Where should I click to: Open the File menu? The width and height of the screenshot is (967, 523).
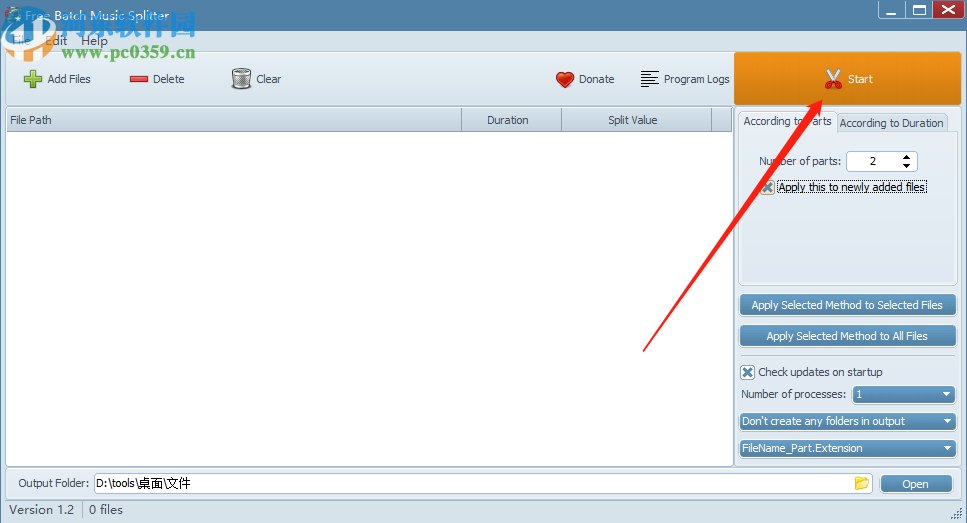coord(22,41)
